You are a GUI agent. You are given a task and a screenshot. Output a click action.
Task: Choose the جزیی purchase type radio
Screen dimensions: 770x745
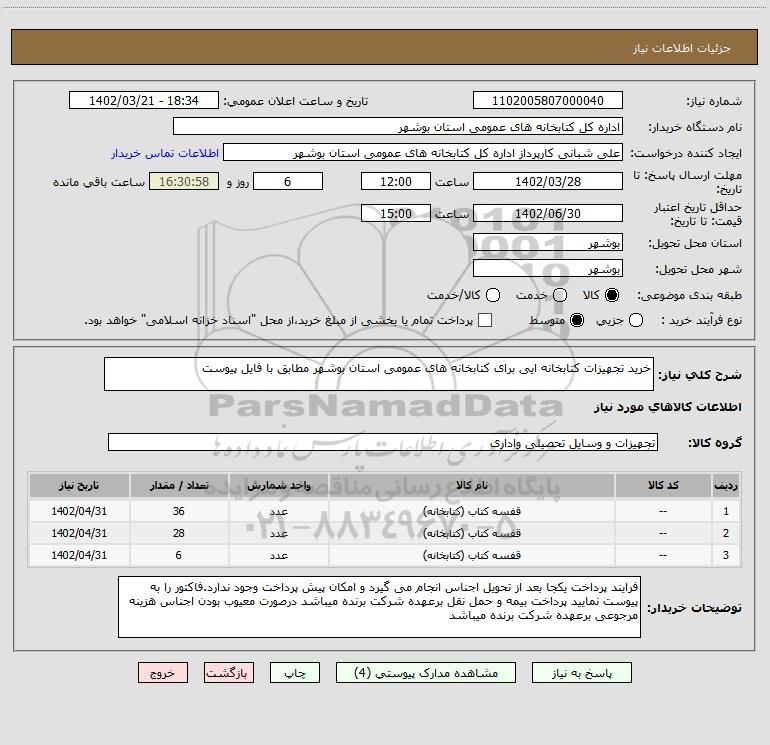click(636, 320)
